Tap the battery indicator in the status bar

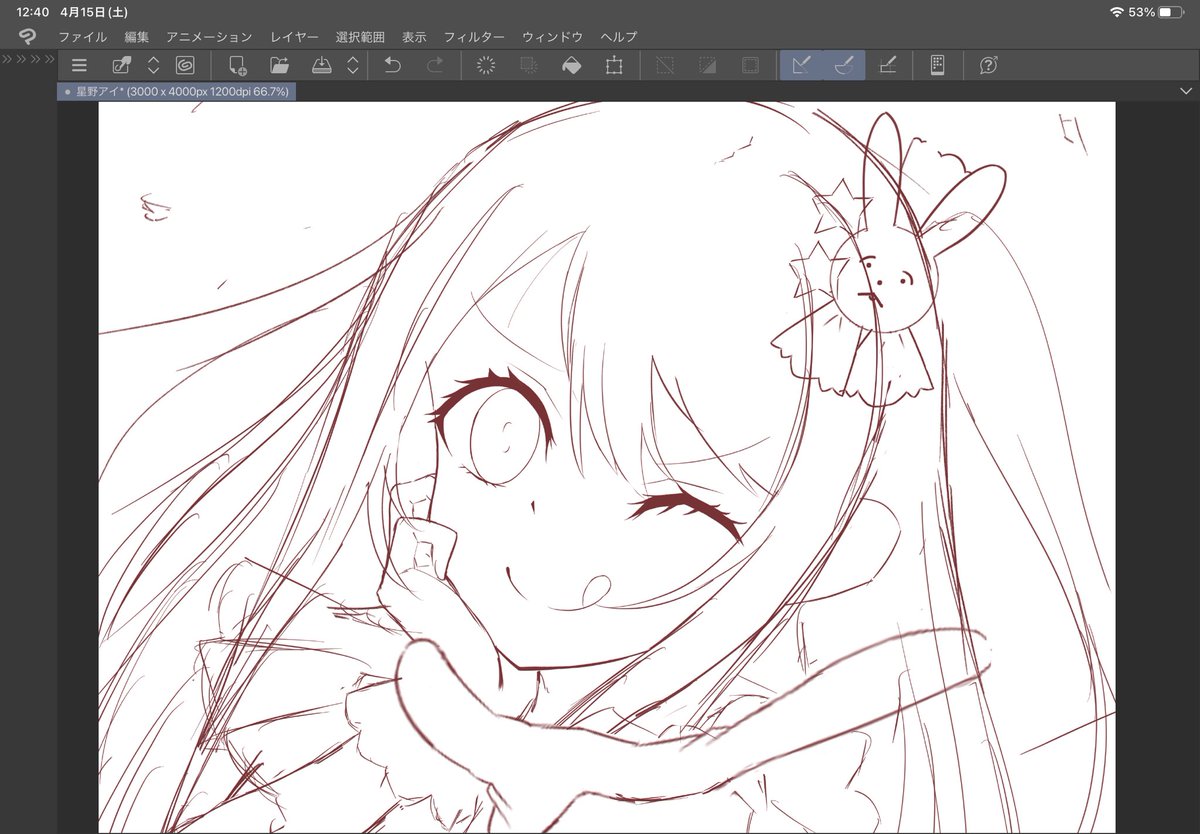point(1171,12)
